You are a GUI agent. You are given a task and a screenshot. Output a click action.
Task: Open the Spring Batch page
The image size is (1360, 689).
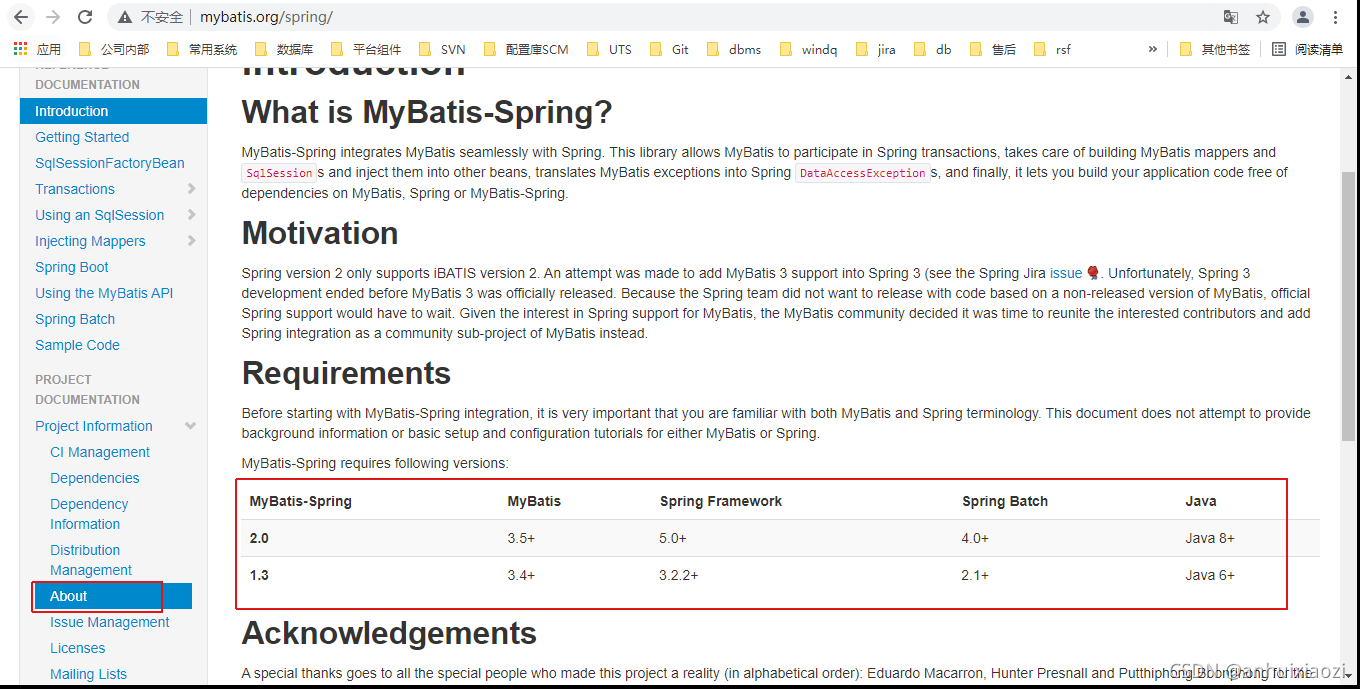[x=75, y=319]
